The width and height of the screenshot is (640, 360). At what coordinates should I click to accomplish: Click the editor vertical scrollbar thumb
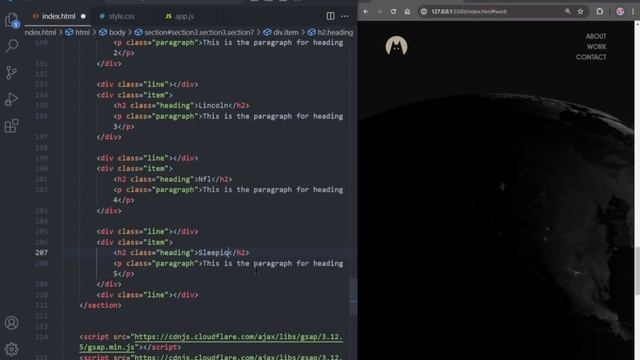(353, 296)
